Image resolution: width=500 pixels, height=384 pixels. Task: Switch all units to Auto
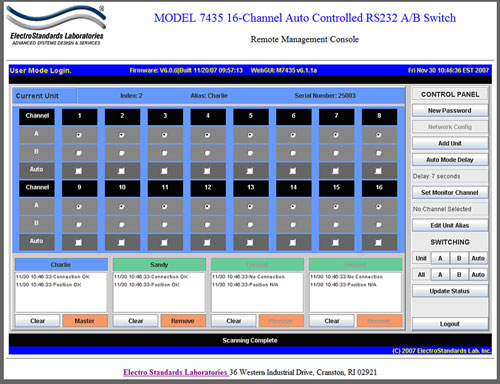coord(478,275)
